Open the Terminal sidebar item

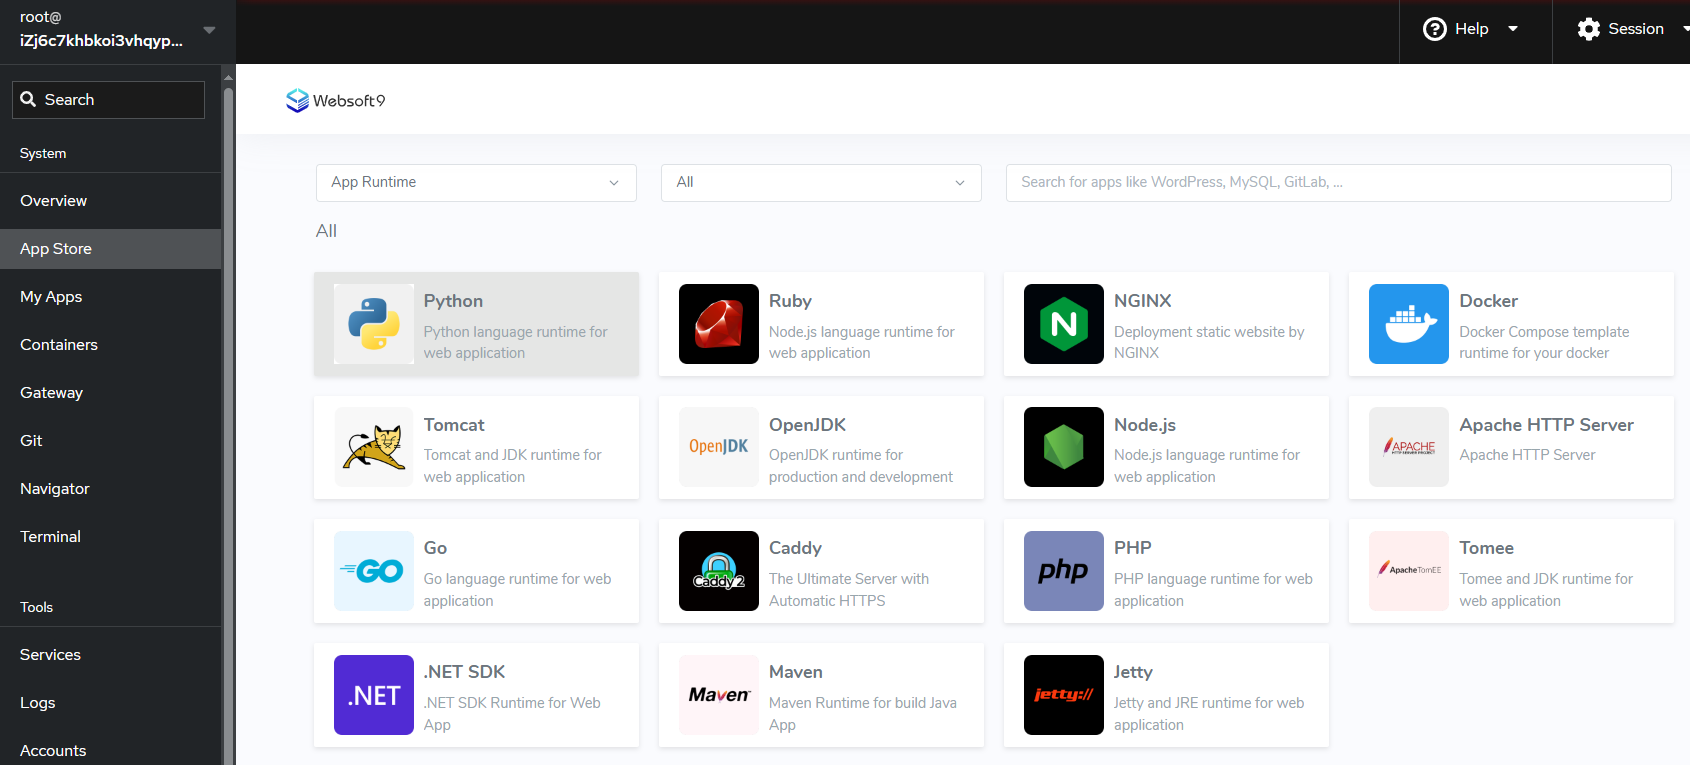click(x=50, y=537)
